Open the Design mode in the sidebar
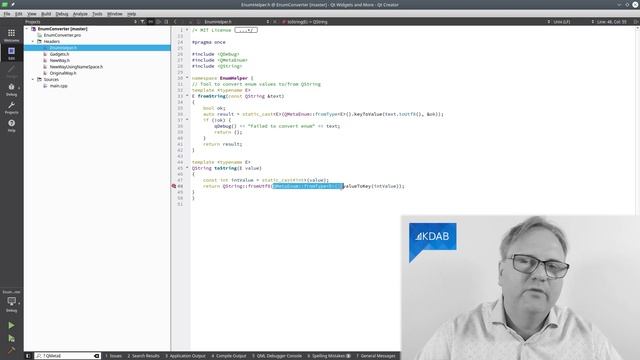The image size is (640, 360). click(x=11, y=71)
